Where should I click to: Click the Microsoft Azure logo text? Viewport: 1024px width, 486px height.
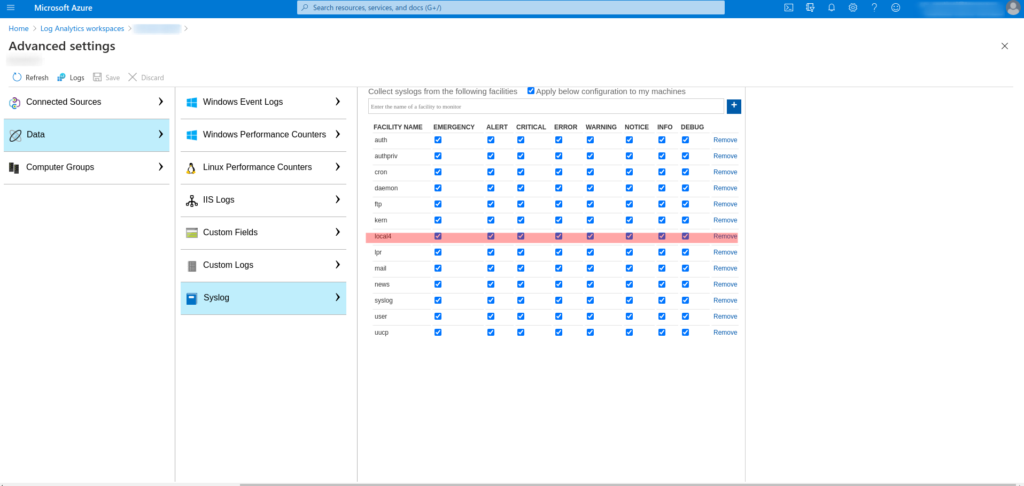(x=63, y=8)
